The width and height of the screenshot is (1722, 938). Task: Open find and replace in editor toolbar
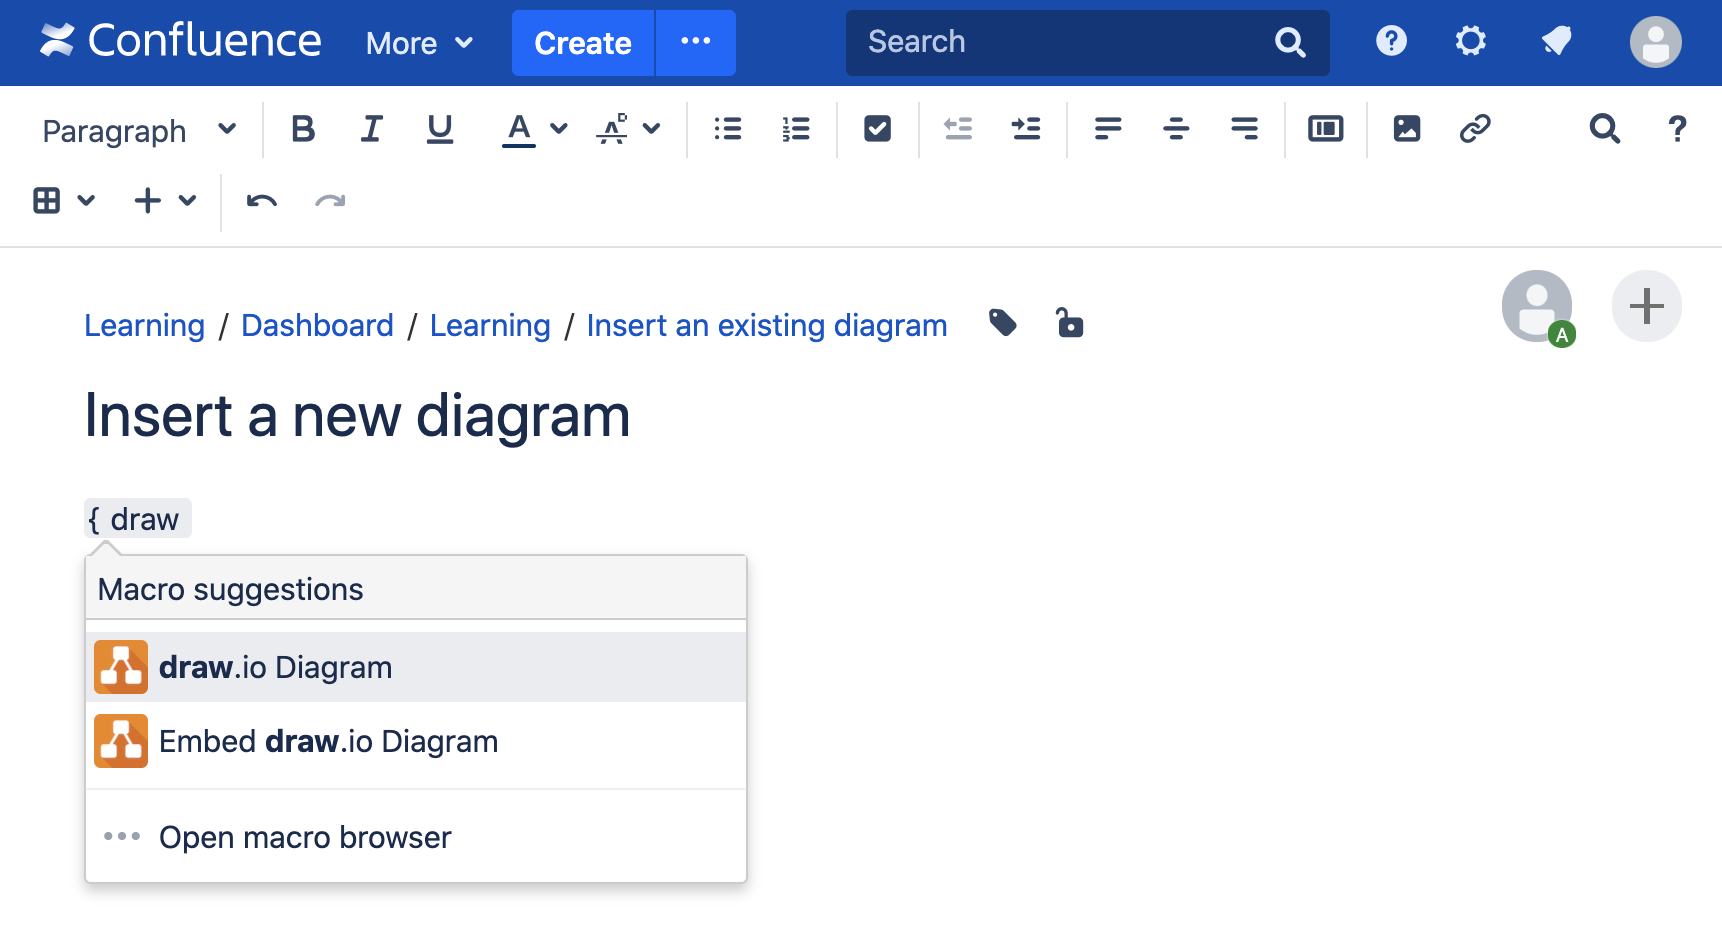(1604, 129)
